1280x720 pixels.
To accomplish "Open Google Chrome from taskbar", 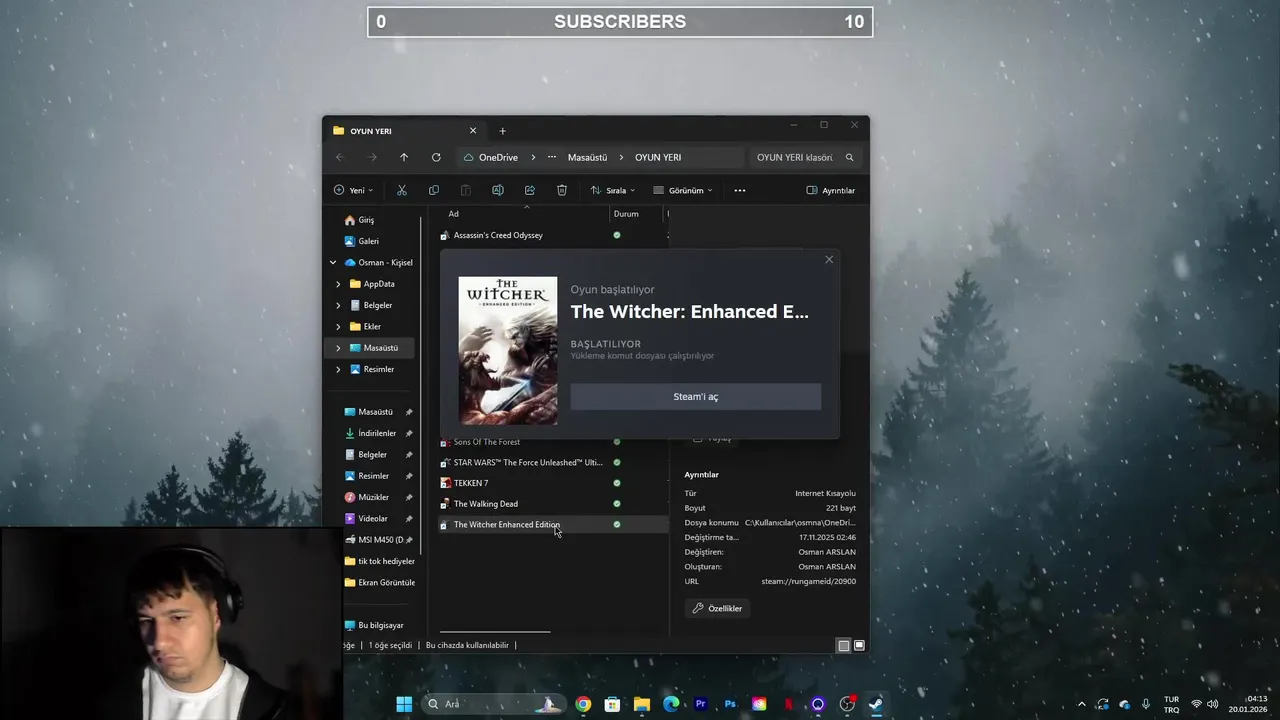I will 583,704.
